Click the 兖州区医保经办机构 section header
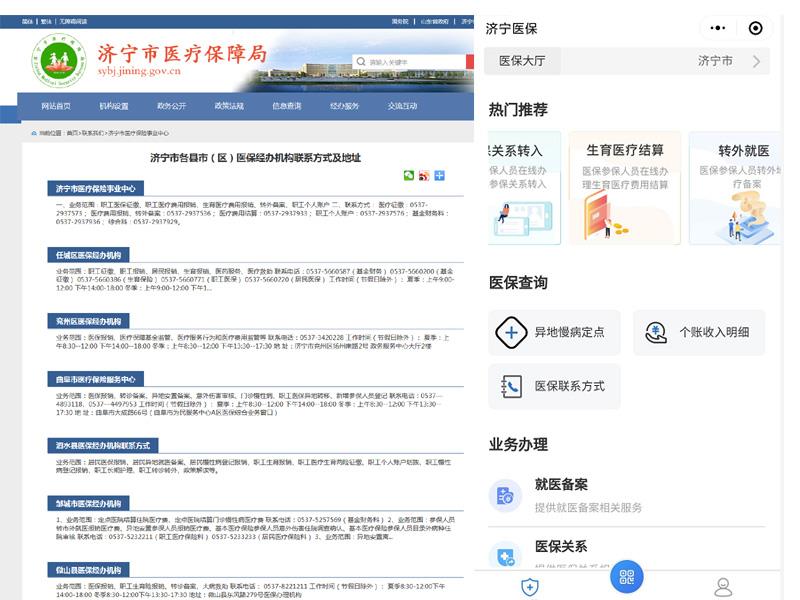Screen dimensions: 800x600 [88, 321]
